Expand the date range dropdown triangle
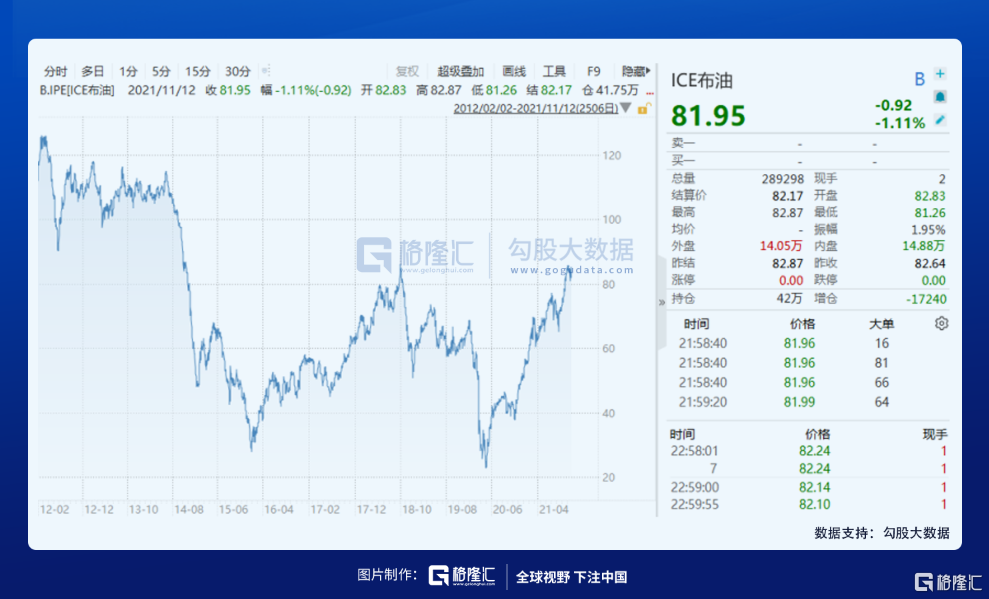The width and height of the screenshot is (989, 599). [x=626, y=108]
